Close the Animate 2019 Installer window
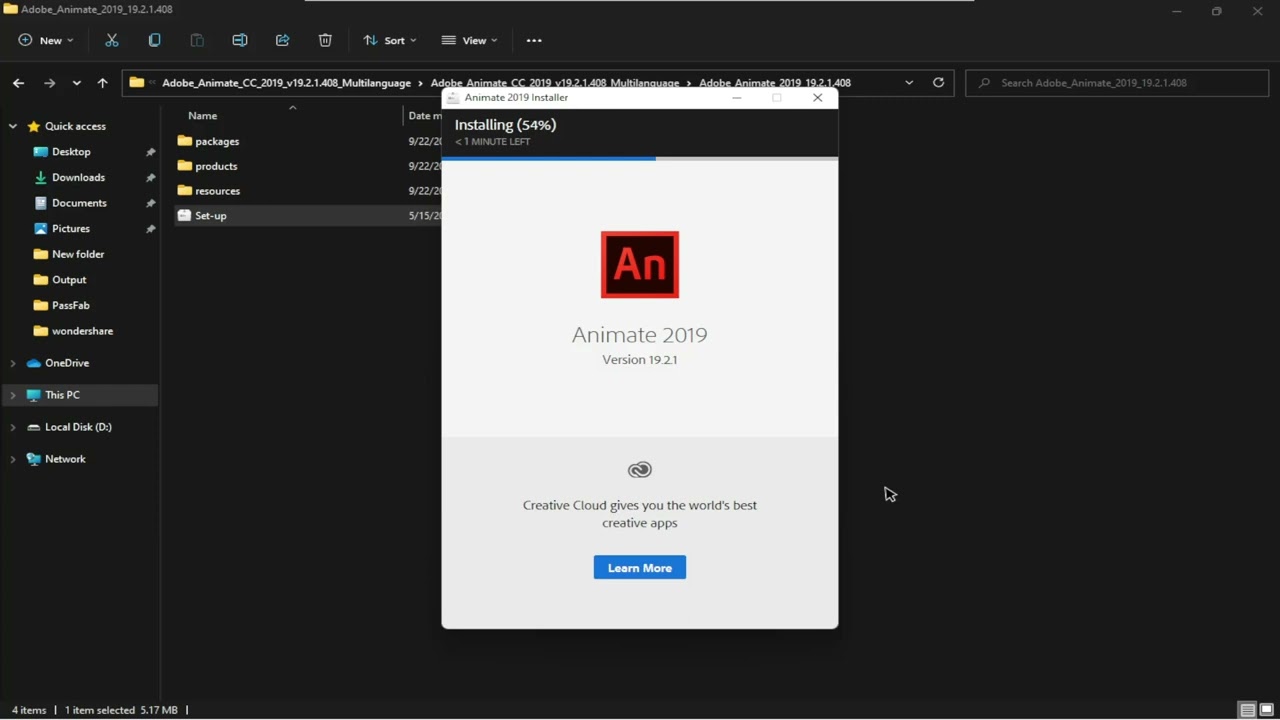Viewport: 1280px width, 720px height. (818, 97)
